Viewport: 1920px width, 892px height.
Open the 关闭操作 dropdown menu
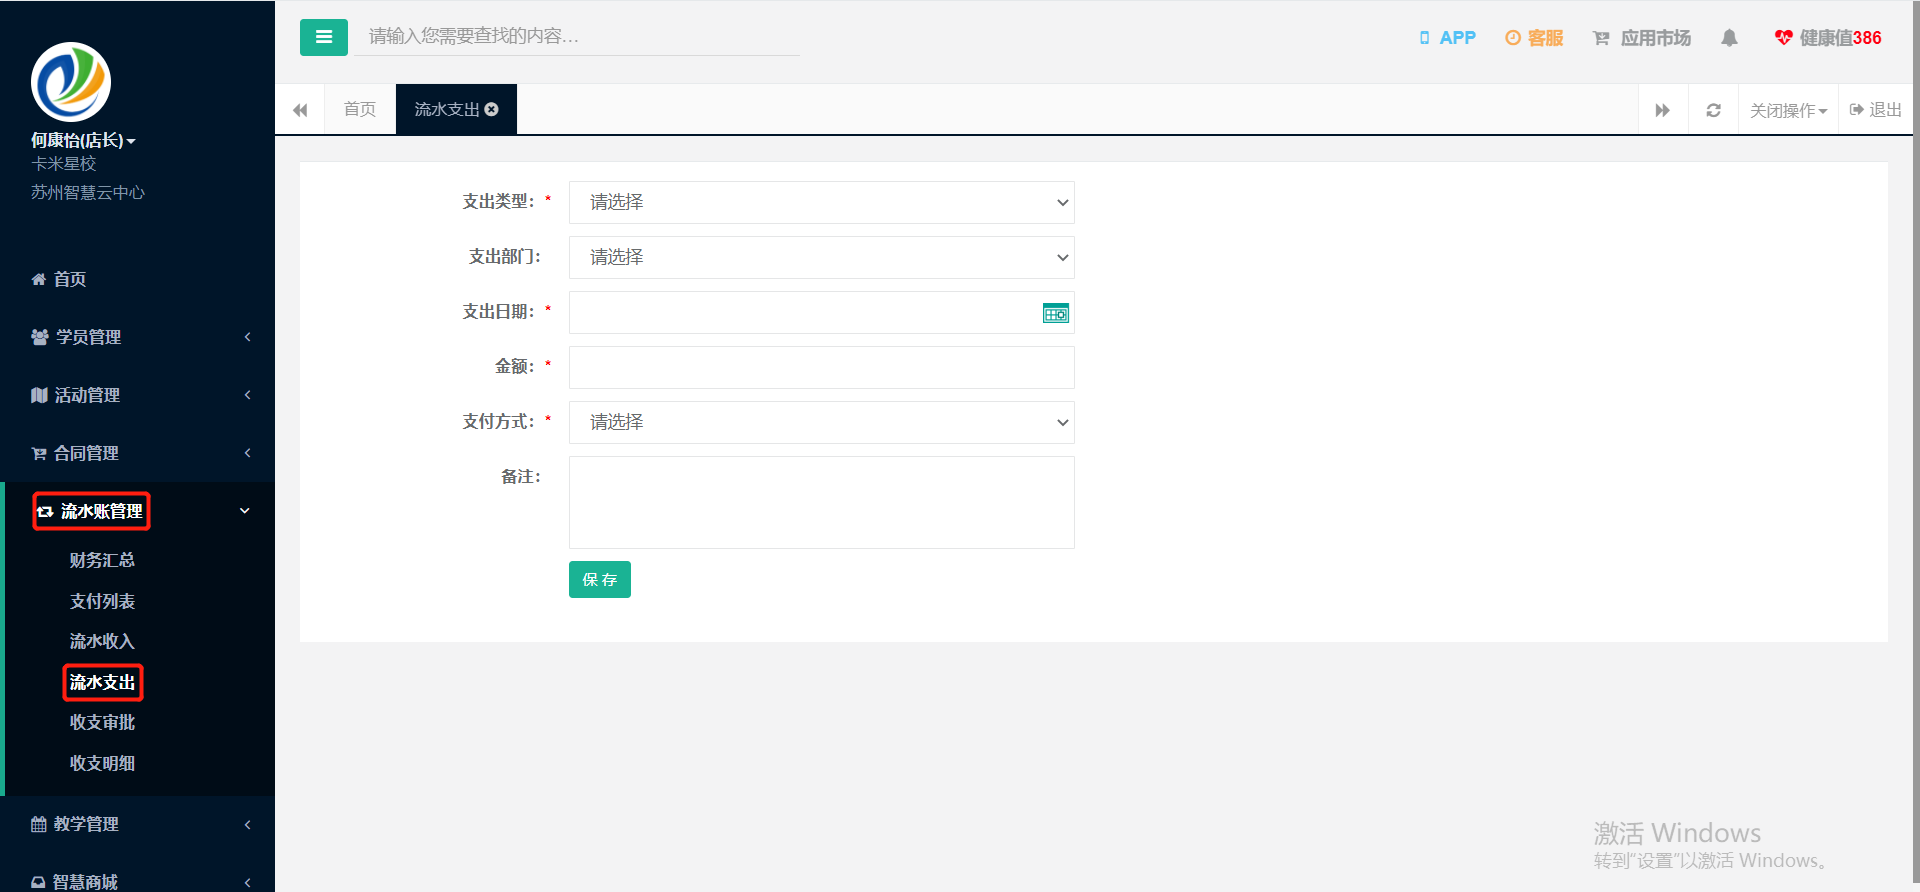1788,110
